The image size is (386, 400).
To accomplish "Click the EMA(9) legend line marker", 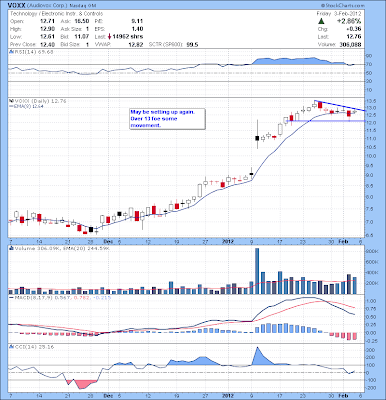I will pos(11,106).
